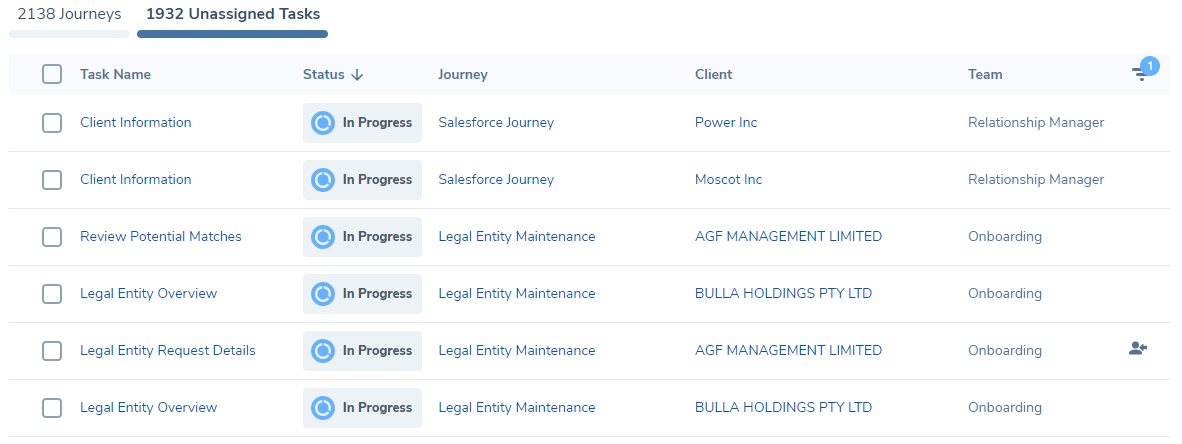Open Salesforce Journey link for Power Inc
This screenshot has width=1182, height=444.
(496, 123)
